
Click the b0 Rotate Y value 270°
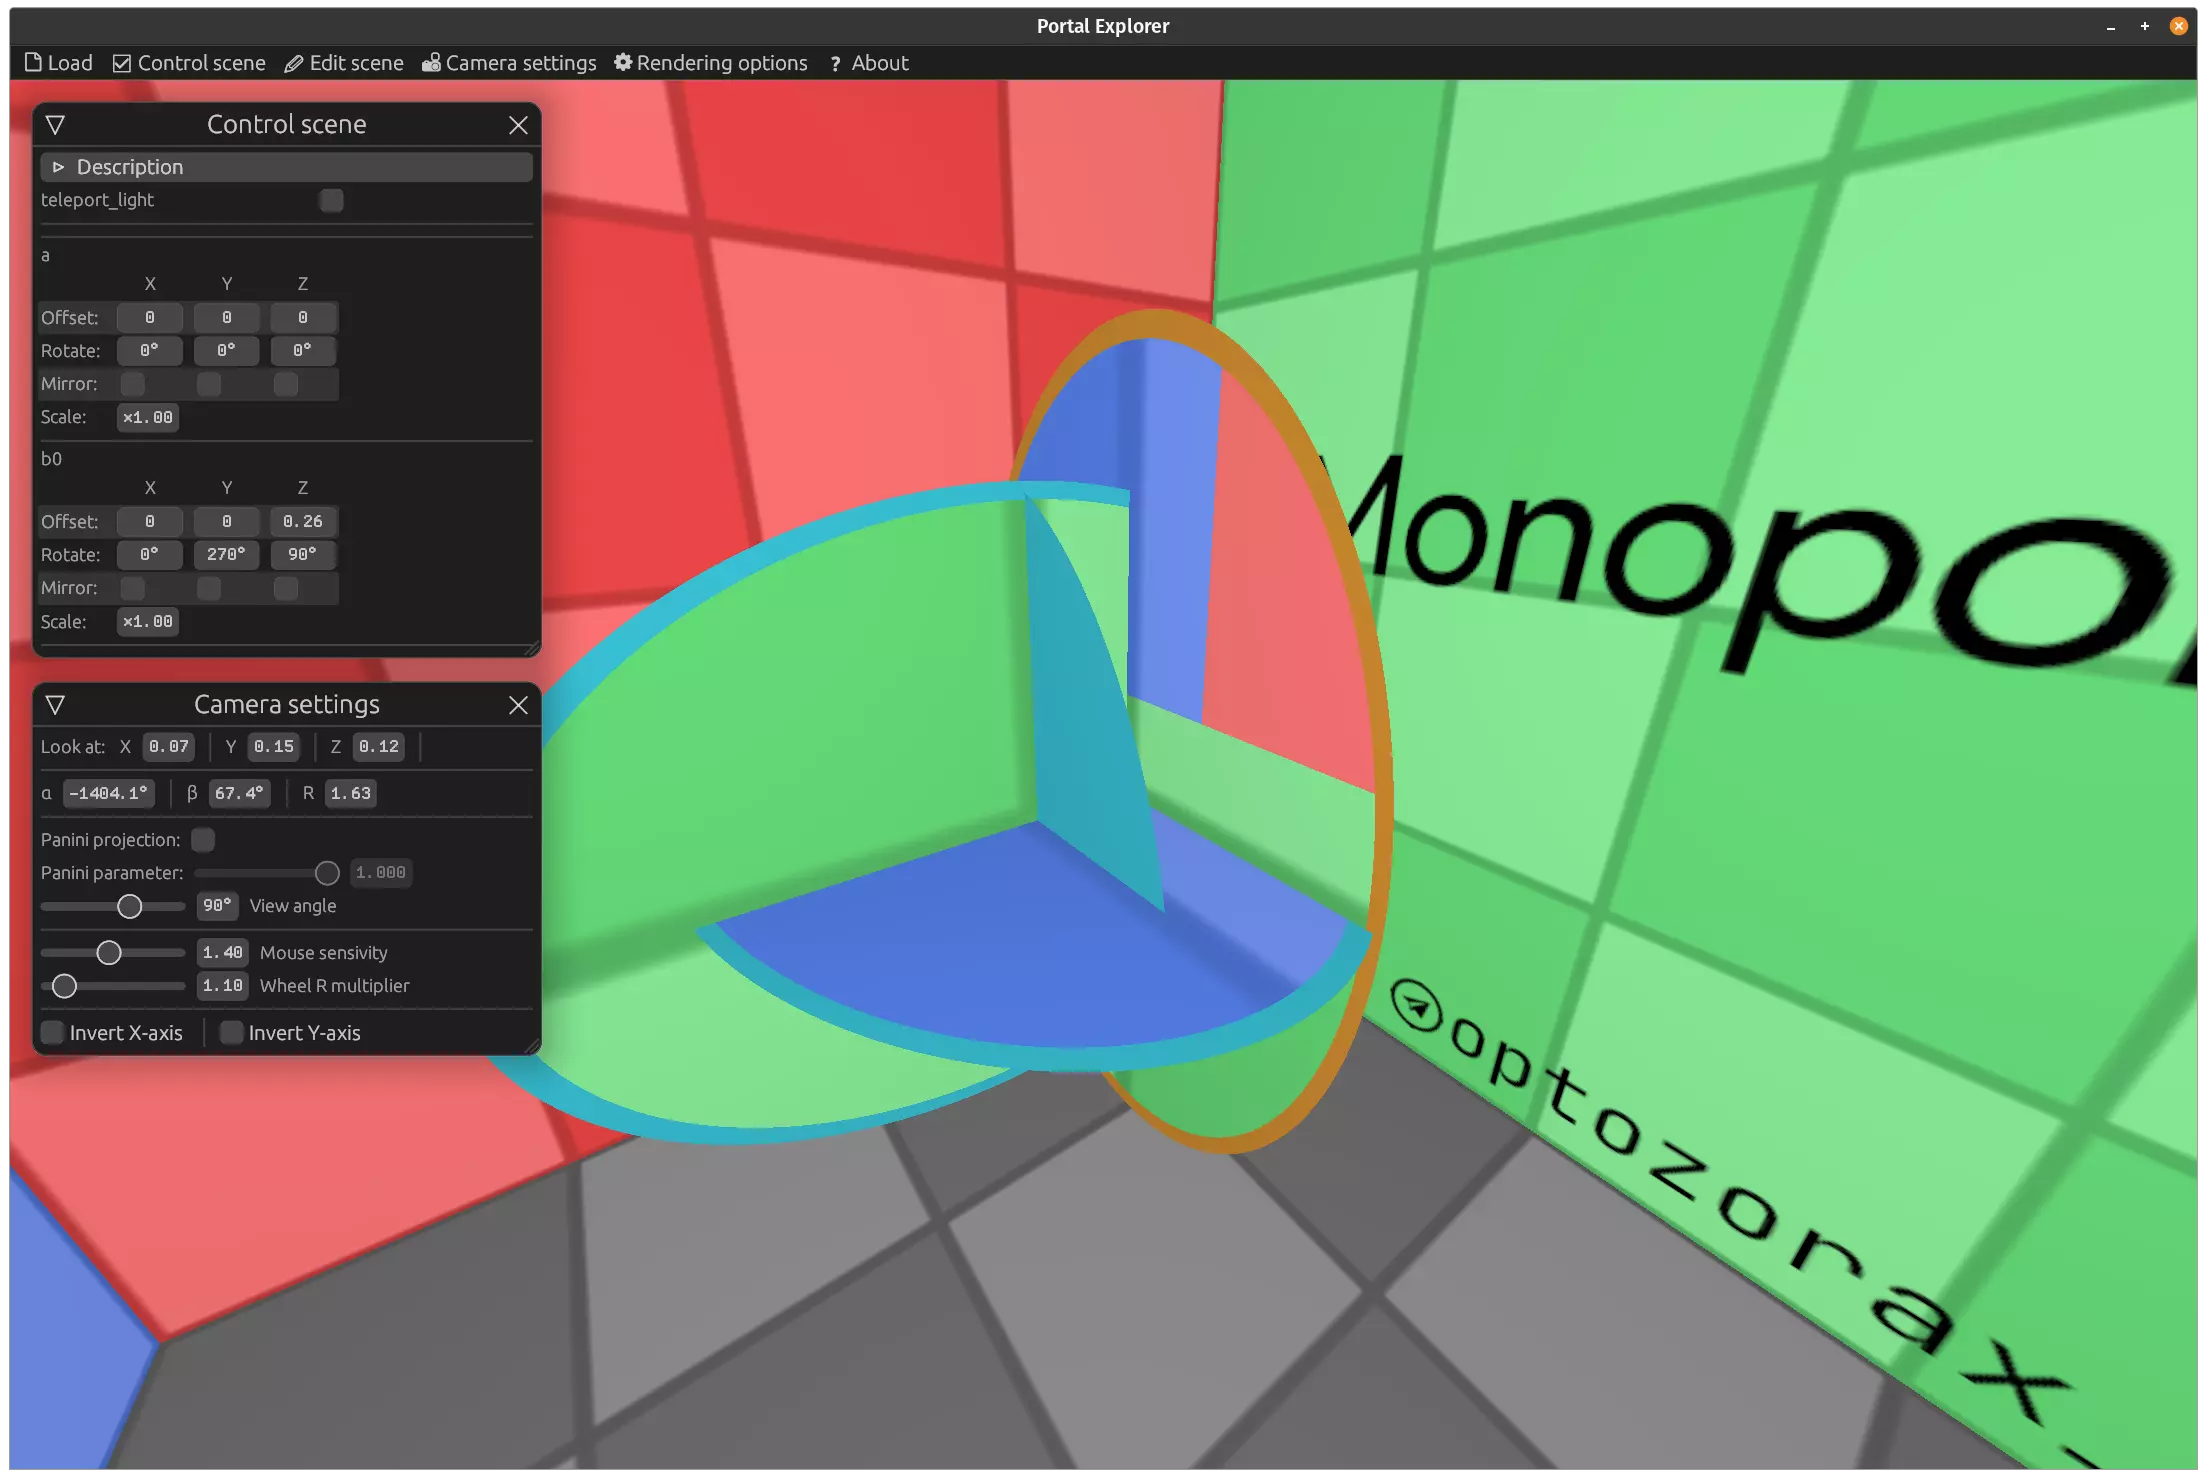pos(226,555)
